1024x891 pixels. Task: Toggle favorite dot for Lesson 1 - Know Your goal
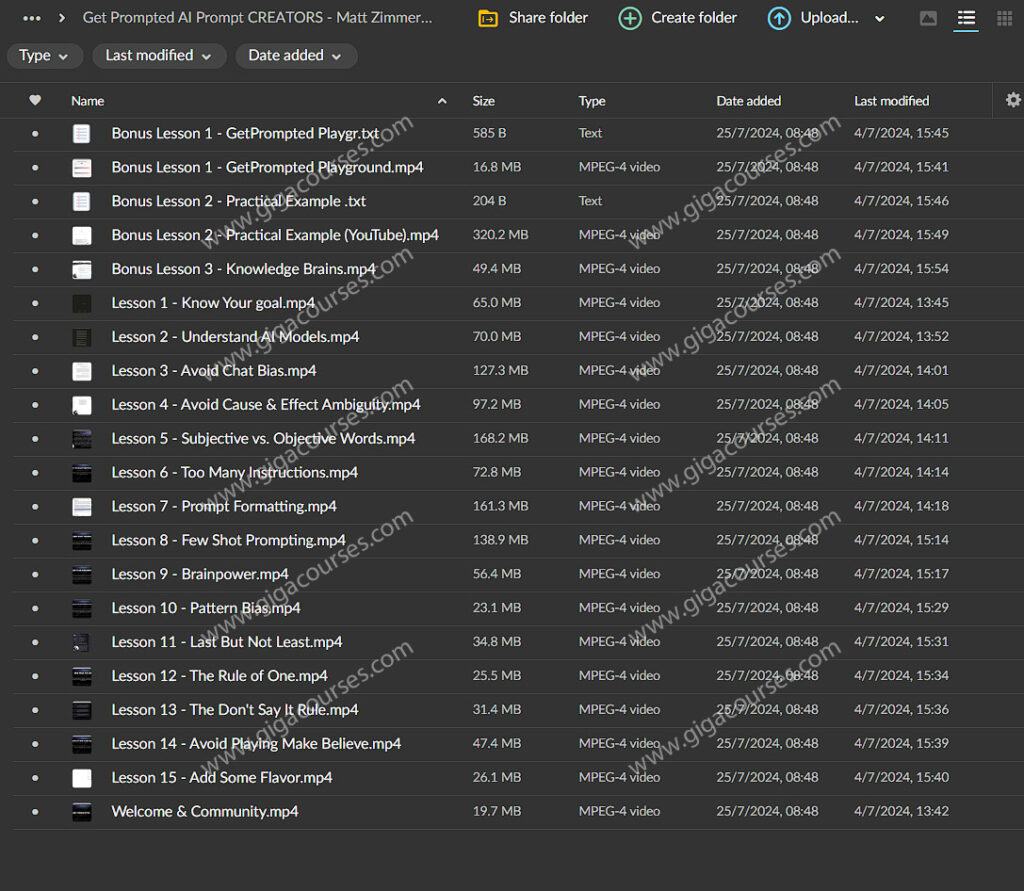click(x=36, y=303)
